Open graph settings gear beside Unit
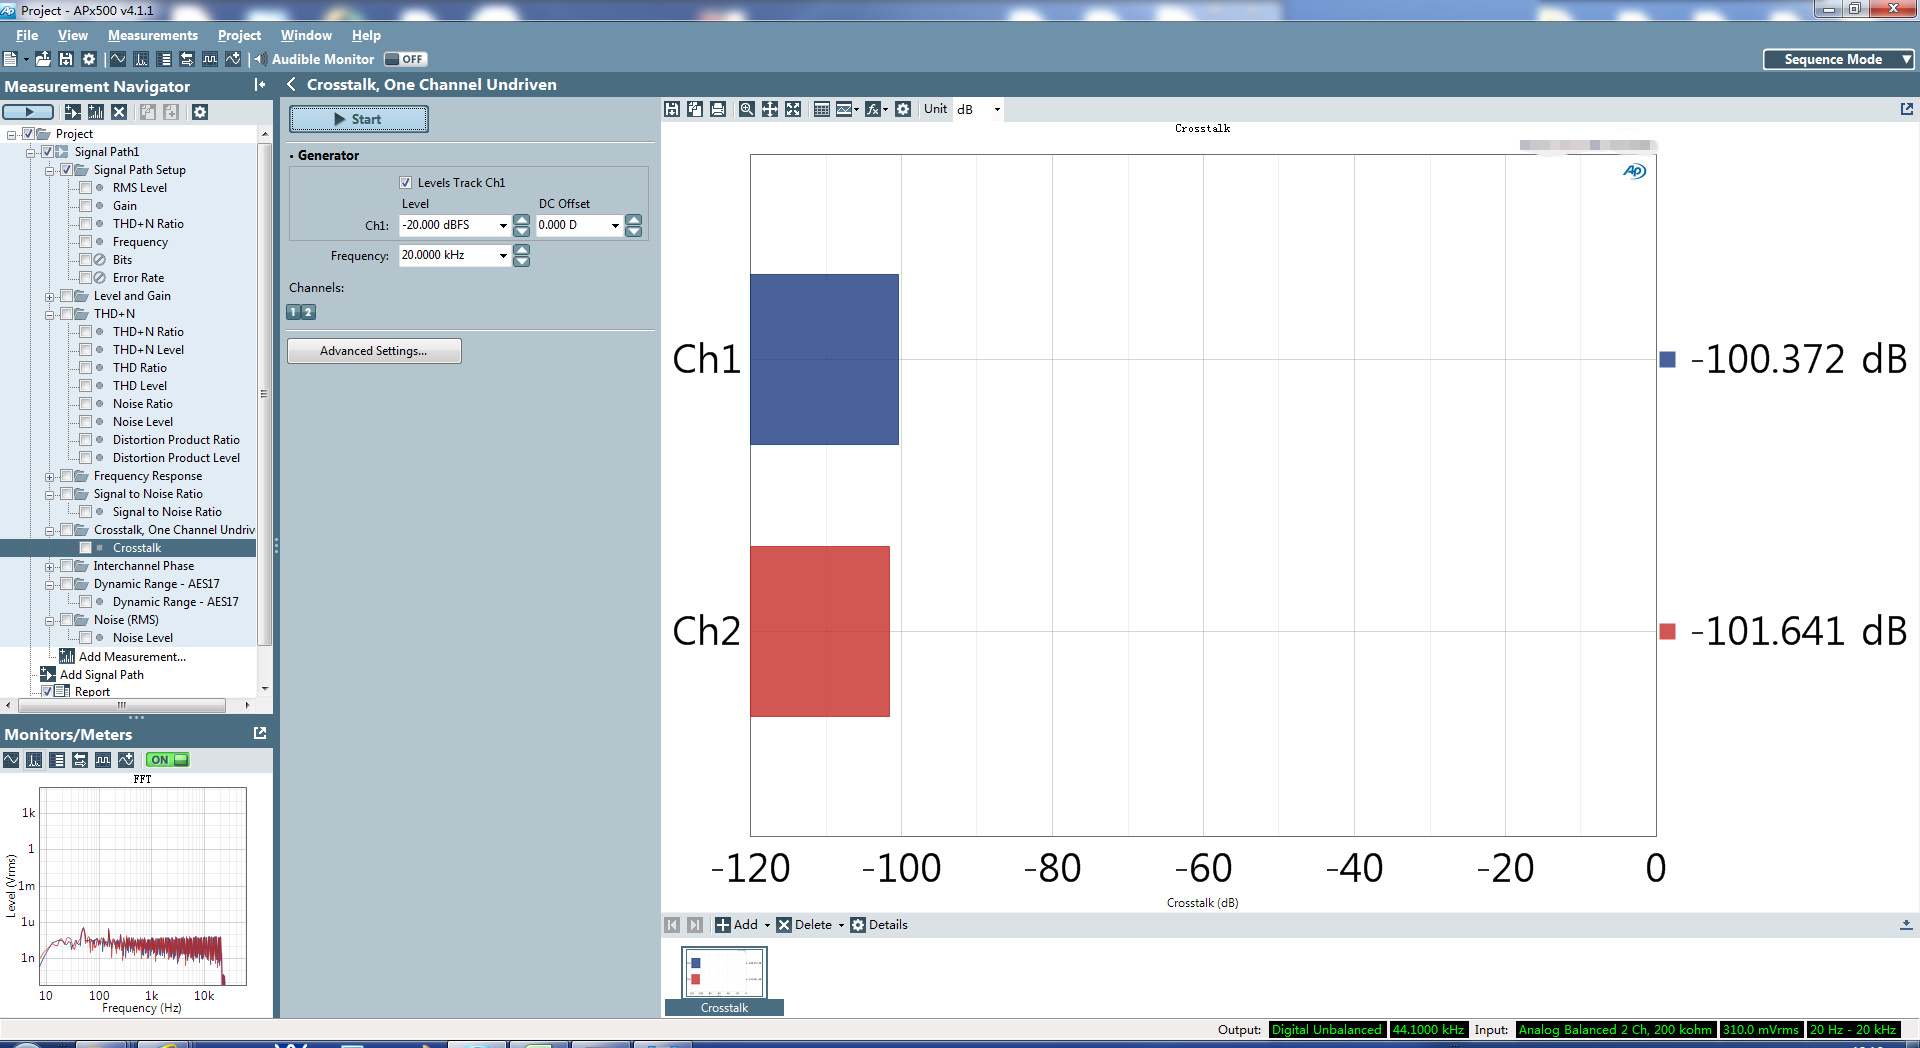Viewport: 1920px width, 1048px height. 903,109
